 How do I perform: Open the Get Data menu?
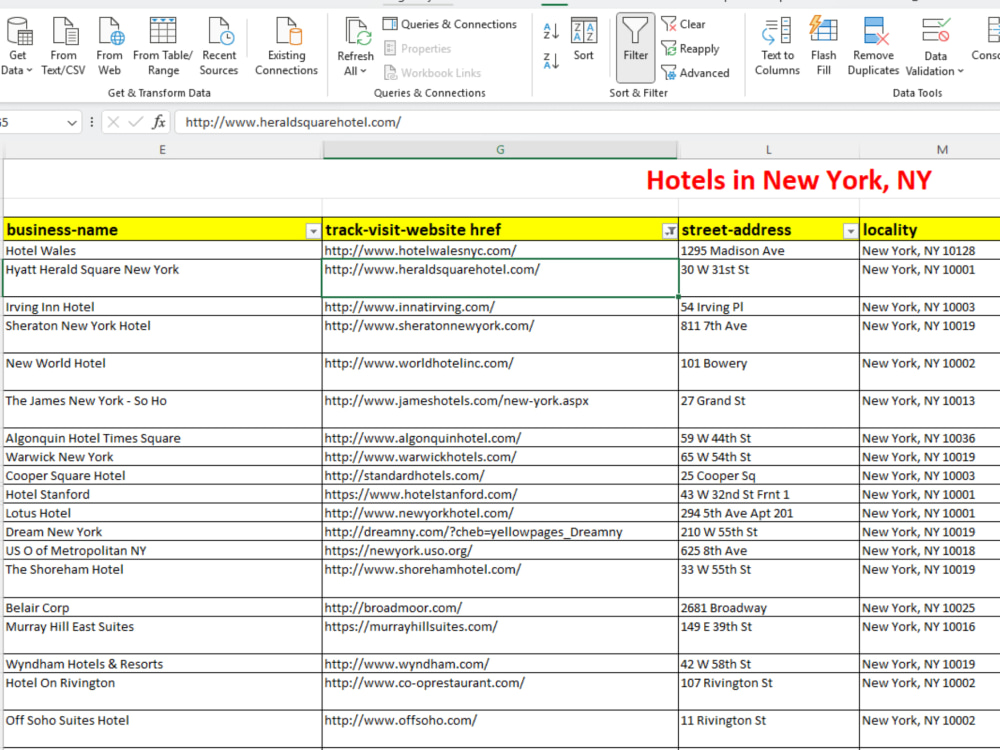pyautogui.click(x=17, y=47)
